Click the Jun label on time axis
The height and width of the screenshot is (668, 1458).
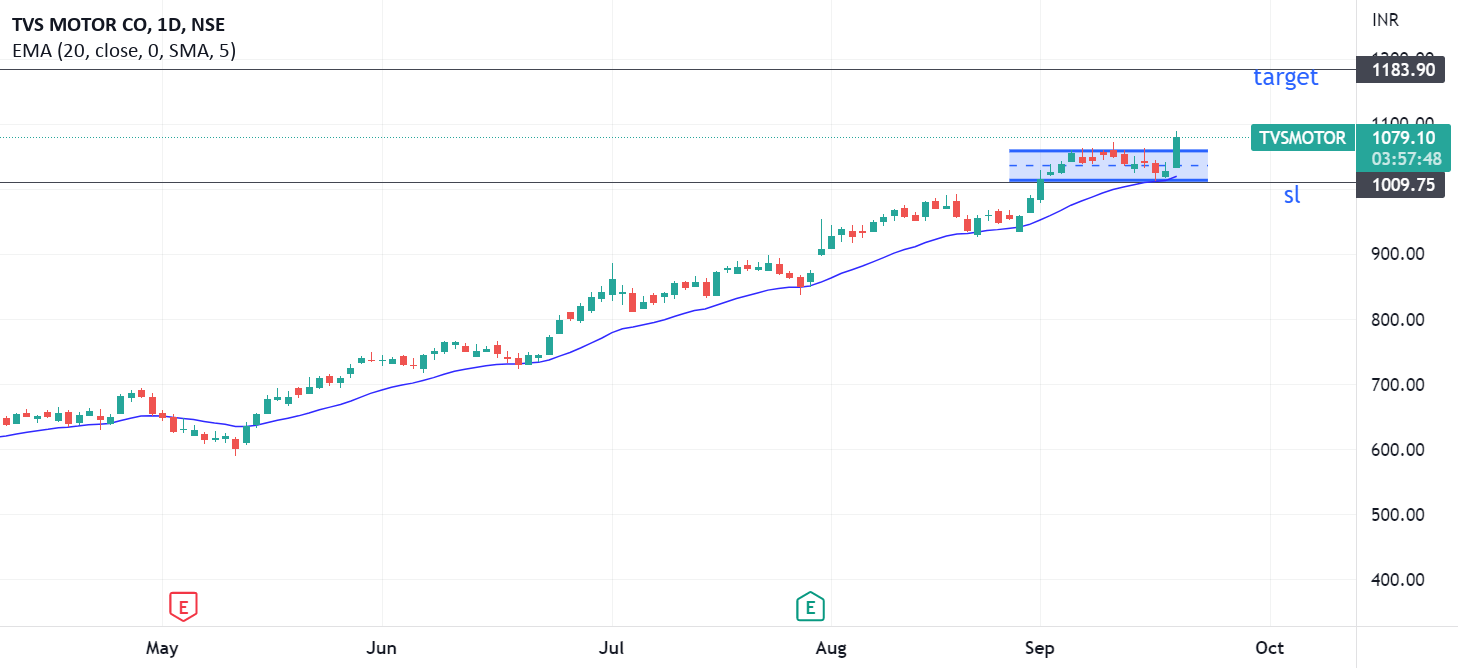click(x=382, y=648)
